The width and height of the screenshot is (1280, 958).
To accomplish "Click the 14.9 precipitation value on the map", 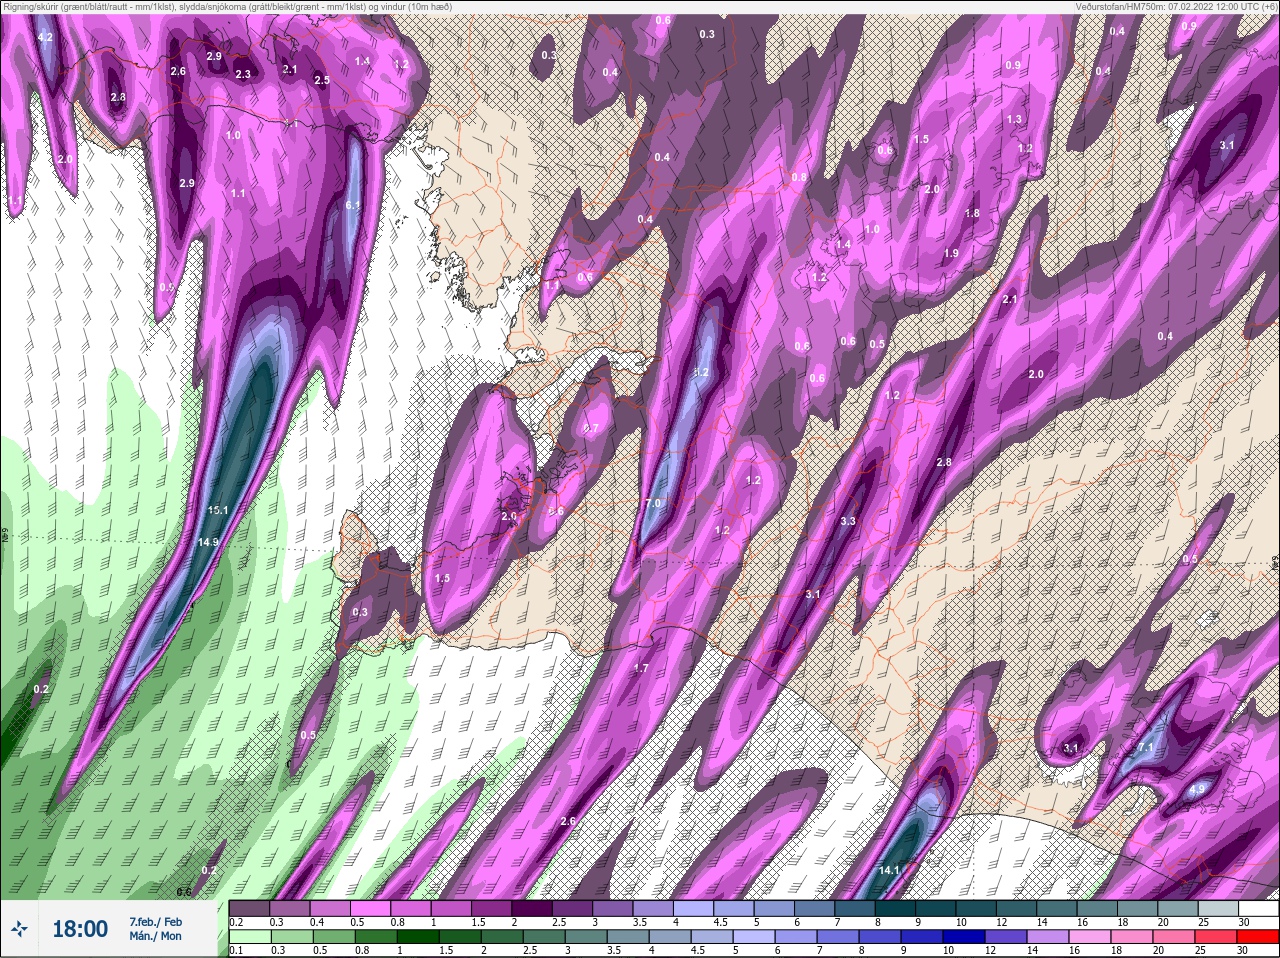I will [208, 542].
